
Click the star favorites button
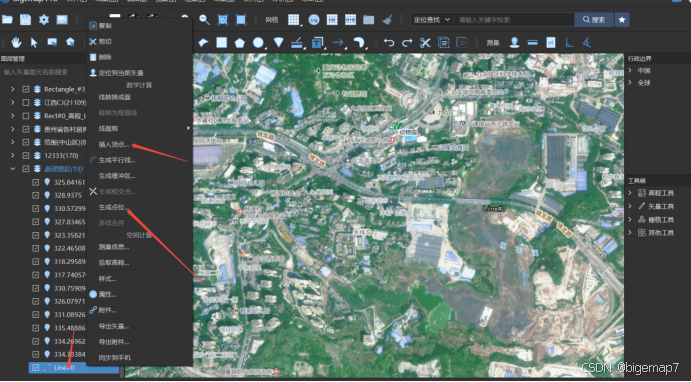pyautogui.click(x=622, y=19)
